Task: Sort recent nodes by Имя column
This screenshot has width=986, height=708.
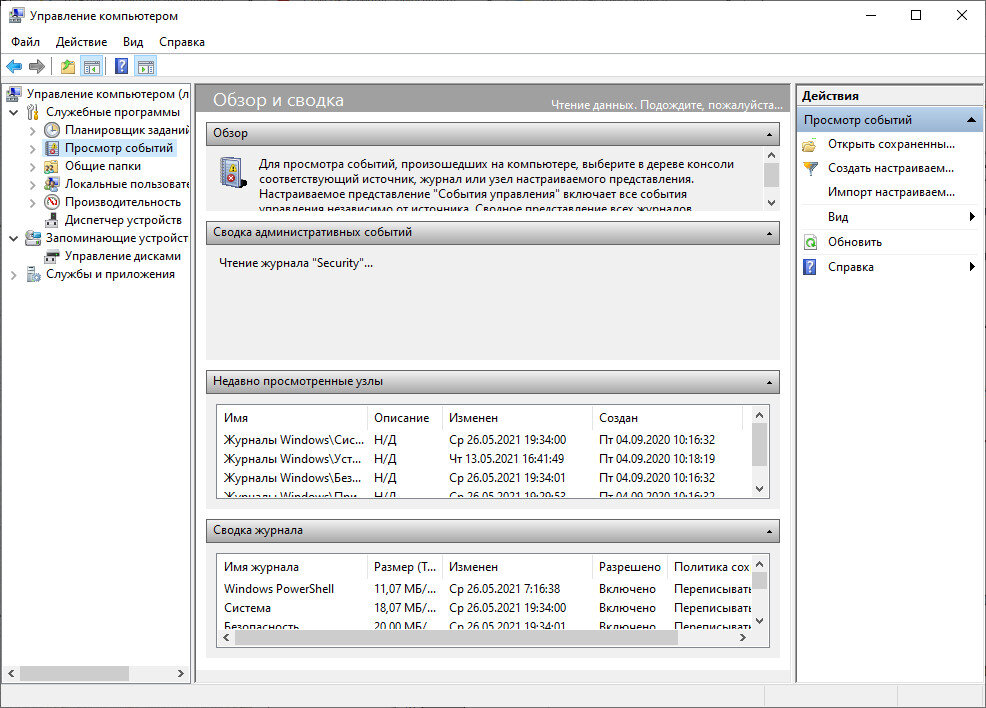Action: (x=292, y=418)
